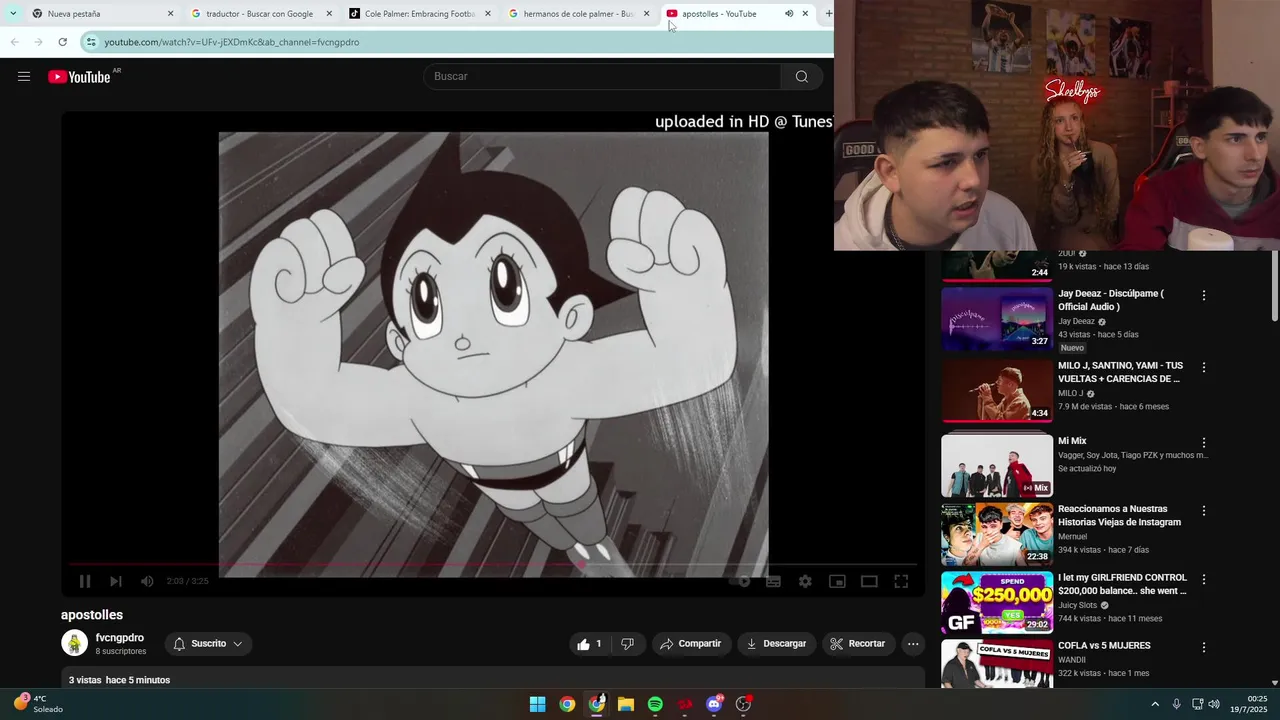Screen dimensions: 1280x720
Task: Open options menu for Reaccionamos video
Action: [1204, 511]
